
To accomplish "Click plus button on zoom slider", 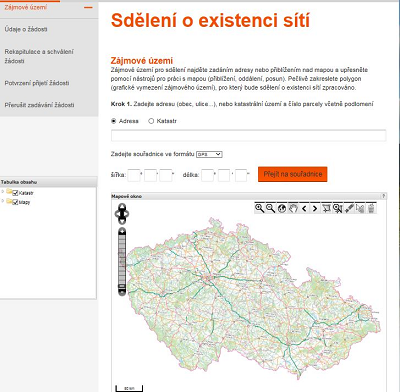I will pos(122,231).
